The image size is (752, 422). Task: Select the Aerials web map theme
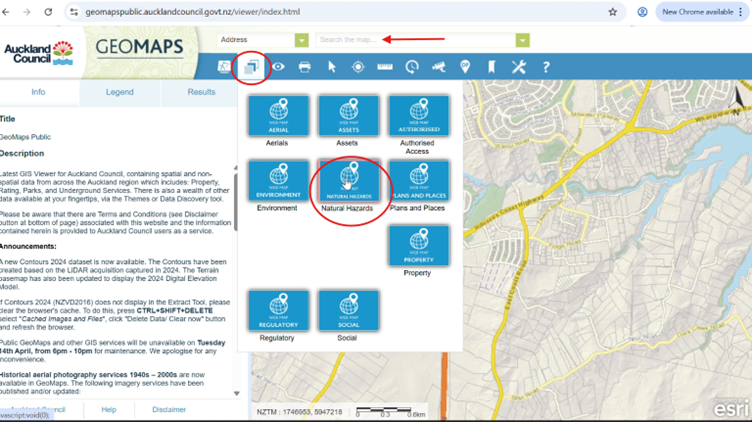[x=278, y=115]
